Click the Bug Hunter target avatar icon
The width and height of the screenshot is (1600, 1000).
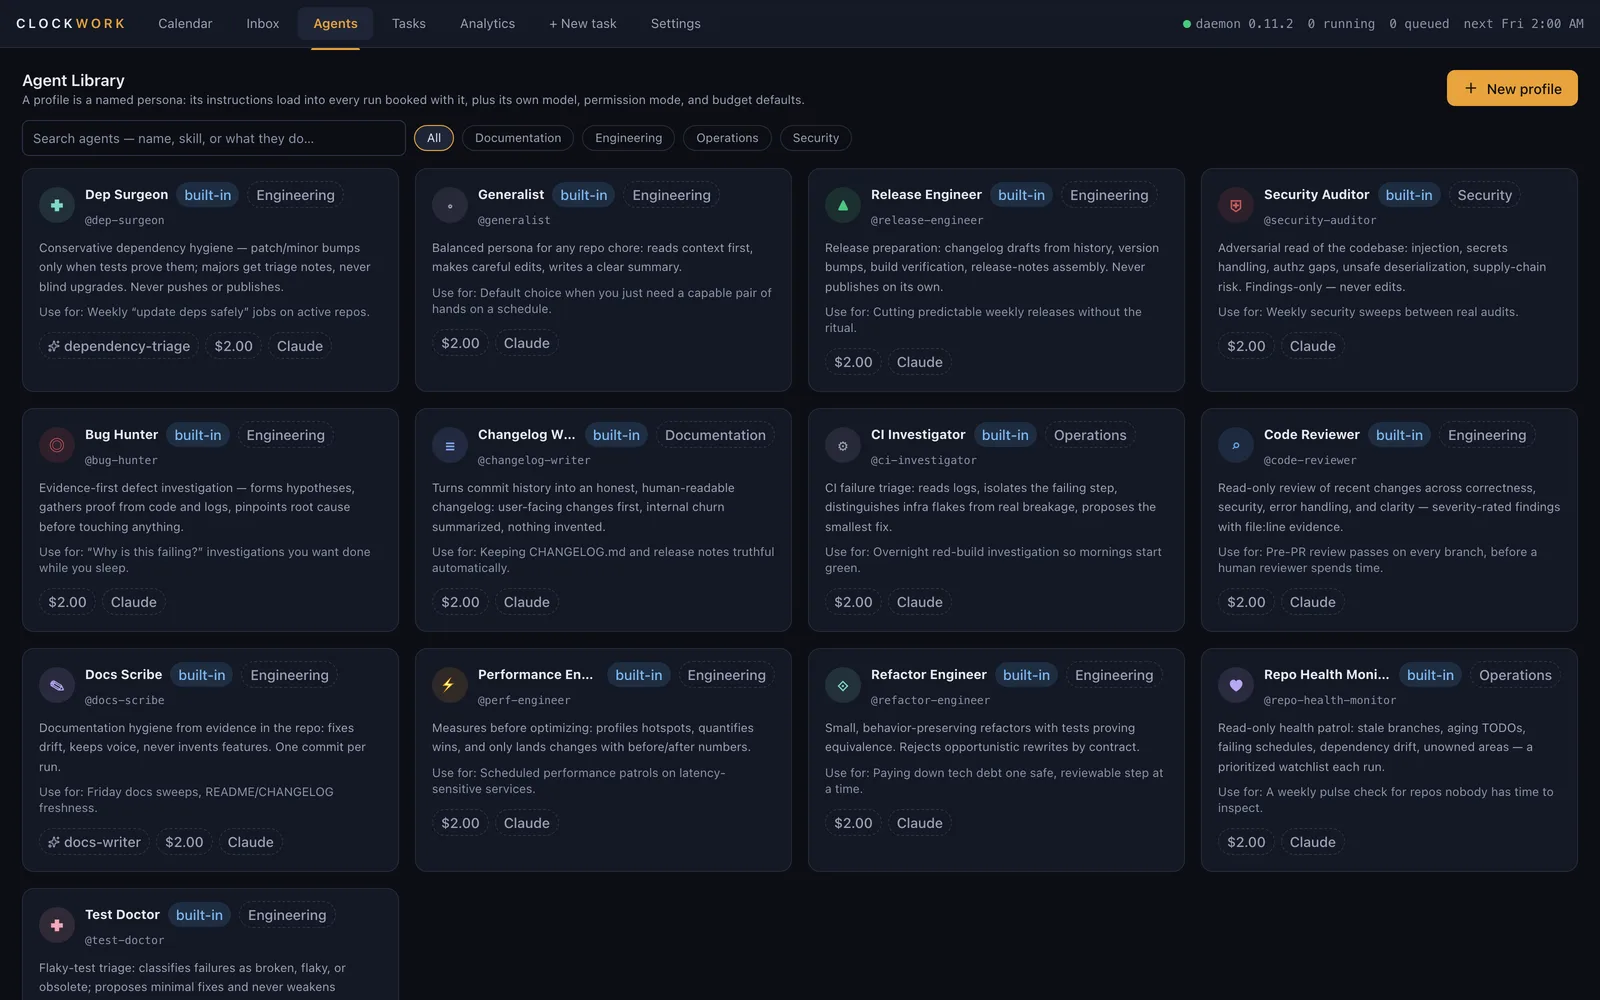pos(57,445)
